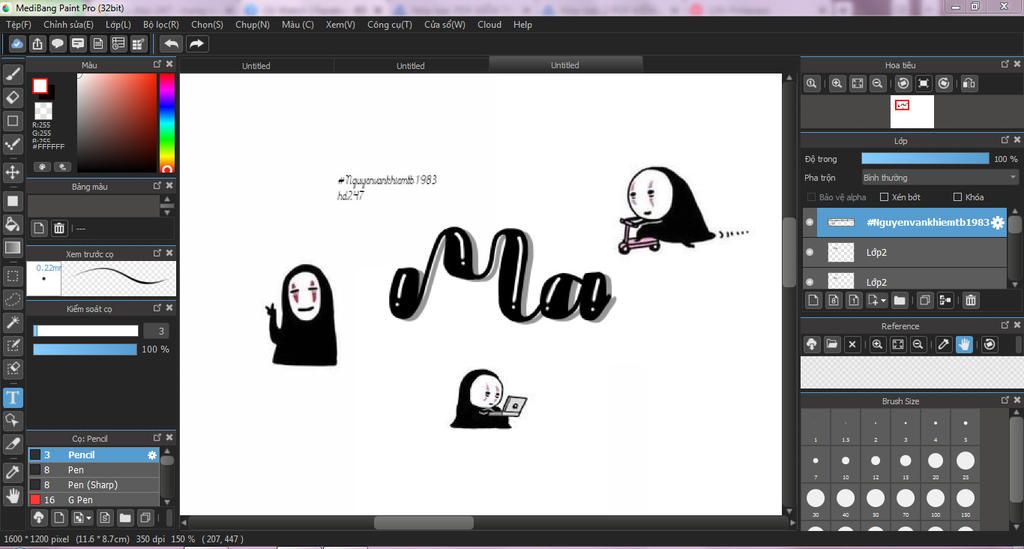1024x549 pixels.
Task: Open a reference image with folder icon
Action: coord(831,344)
